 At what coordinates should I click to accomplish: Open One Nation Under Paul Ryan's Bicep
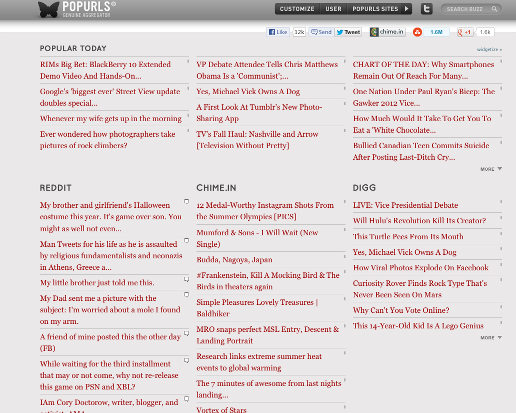424,97
